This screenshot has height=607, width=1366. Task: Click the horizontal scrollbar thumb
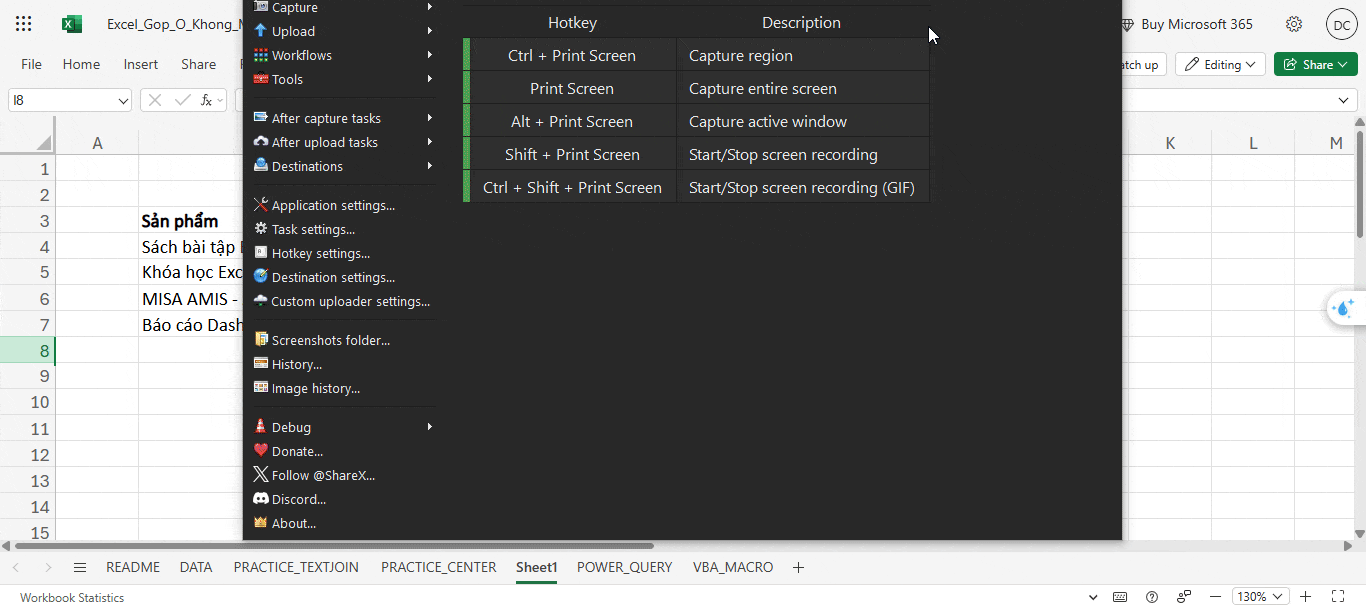(x=334, y=546)
